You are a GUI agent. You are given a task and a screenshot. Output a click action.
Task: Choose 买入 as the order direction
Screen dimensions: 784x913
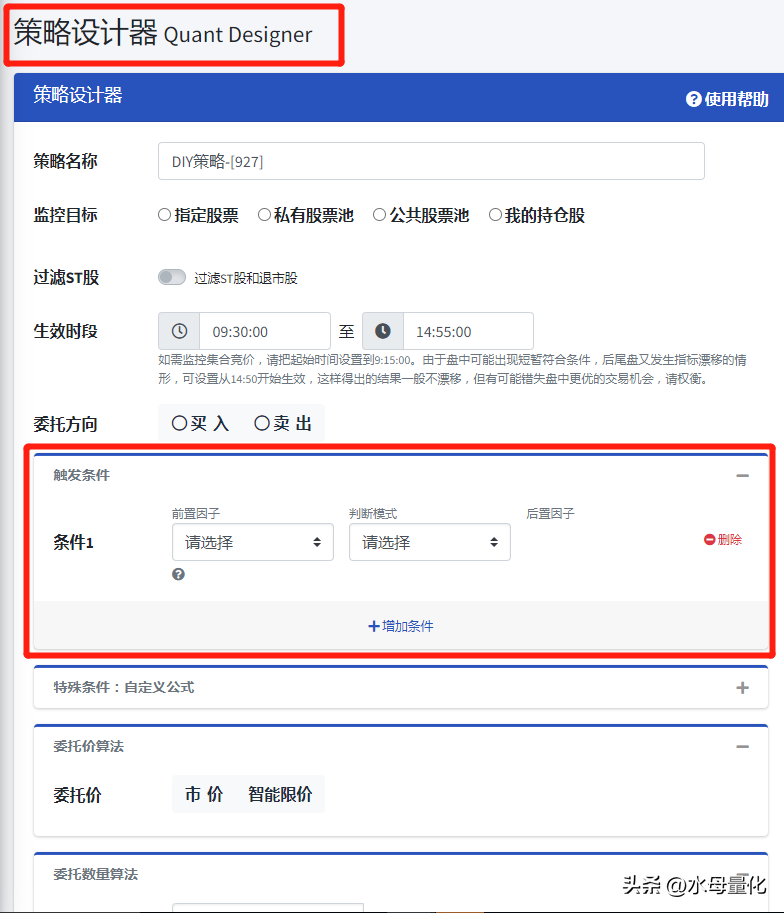(x=200, y=423)
